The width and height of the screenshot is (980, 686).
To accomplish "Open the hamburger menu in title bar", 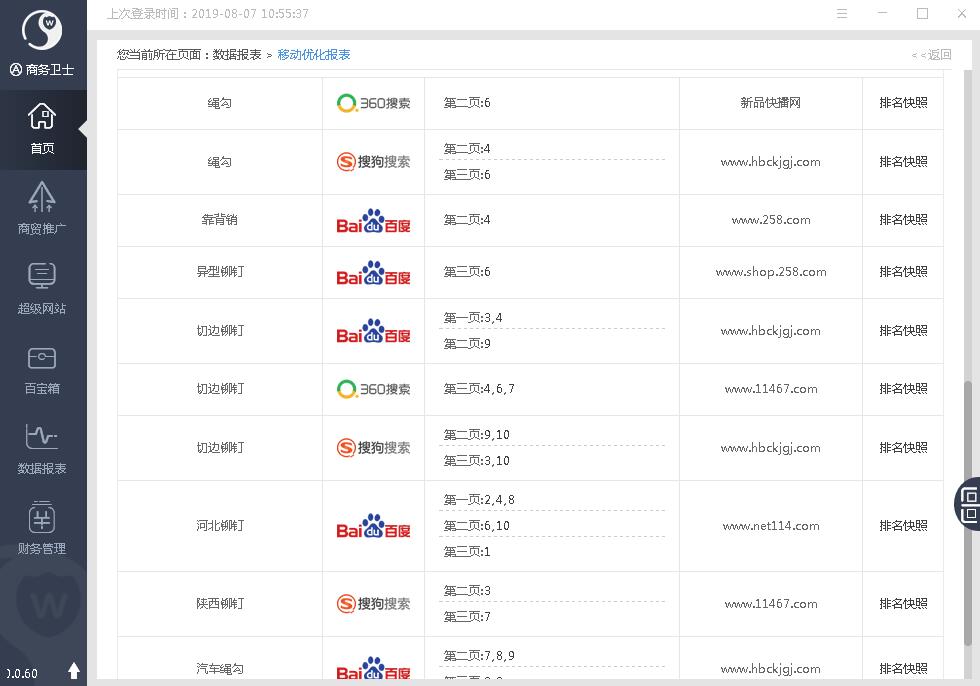I will coord(842,14).
